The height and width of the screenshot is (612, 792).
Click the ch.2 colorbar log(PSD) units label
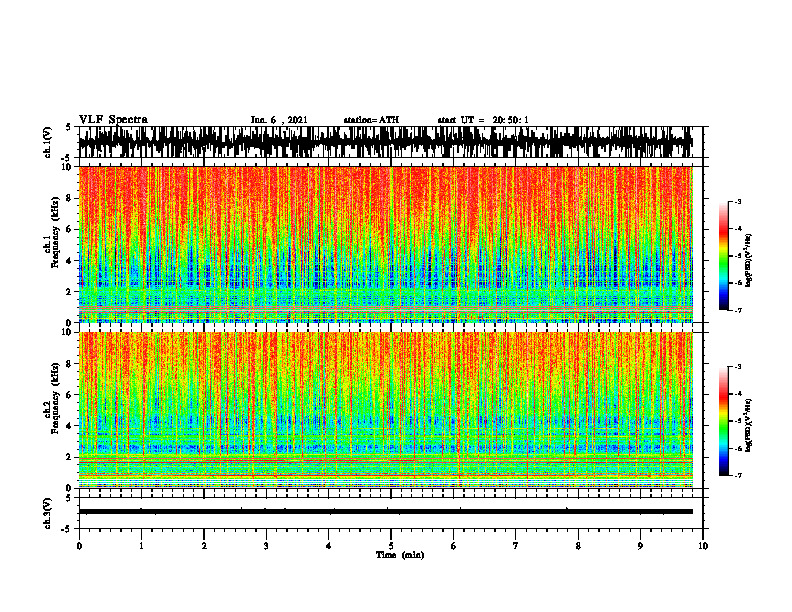[x=749, y=425]
